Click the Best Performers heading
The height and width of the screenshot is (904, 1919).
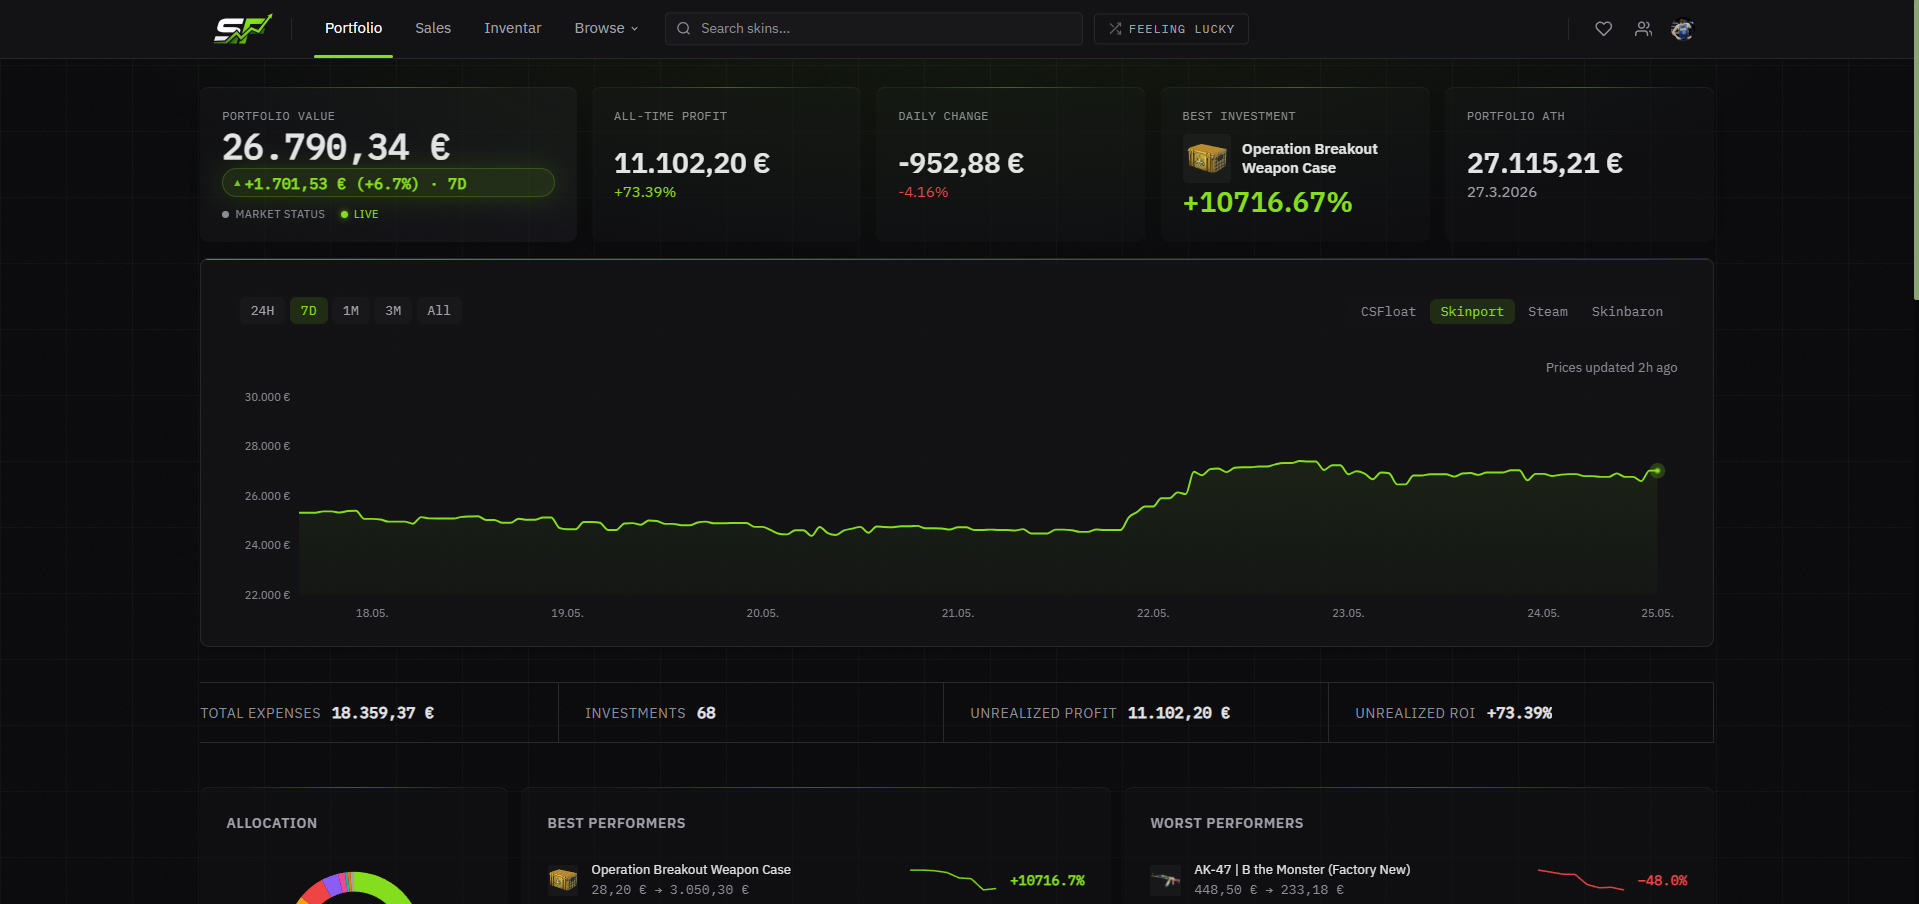(x=616, y=823)
